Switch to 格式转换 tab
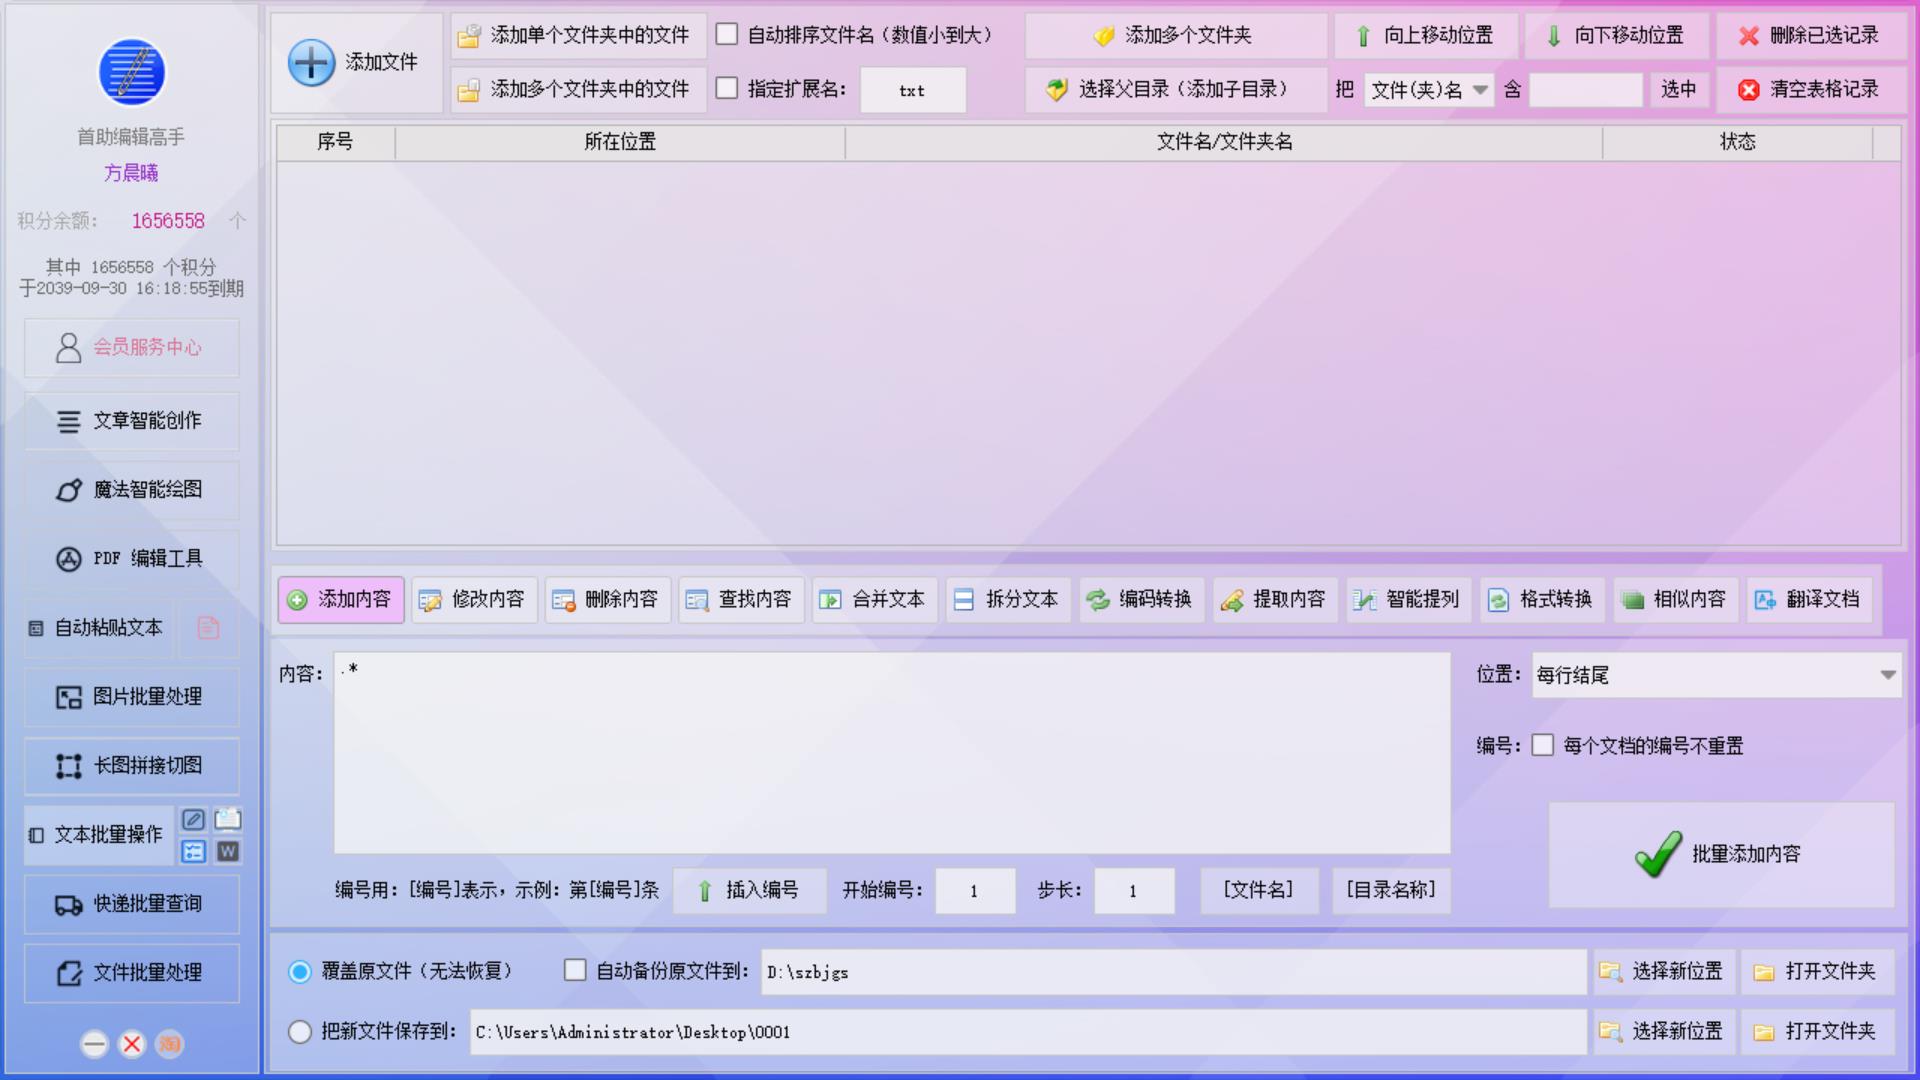The image size is (1920, 1080). [x=1543, y=600]
